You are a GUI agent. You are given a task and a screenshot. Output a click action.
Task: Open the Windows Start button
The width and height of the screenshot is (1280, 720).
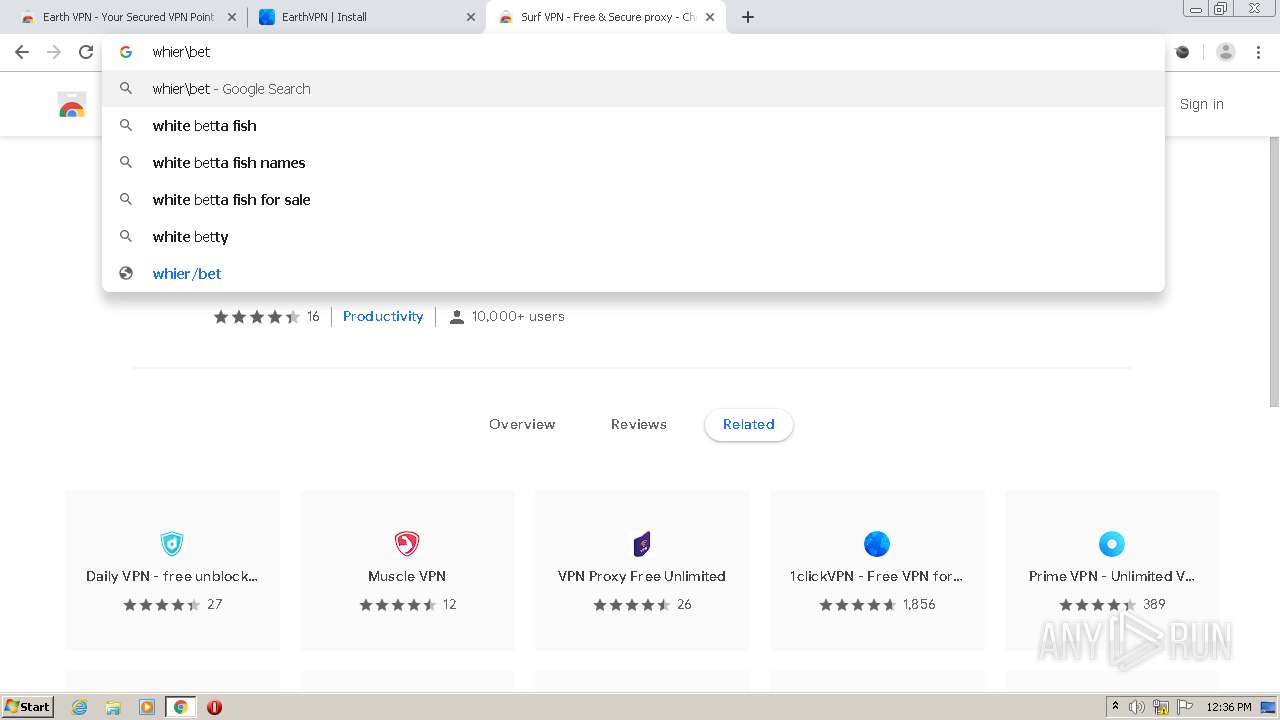(x=28, y=706)
